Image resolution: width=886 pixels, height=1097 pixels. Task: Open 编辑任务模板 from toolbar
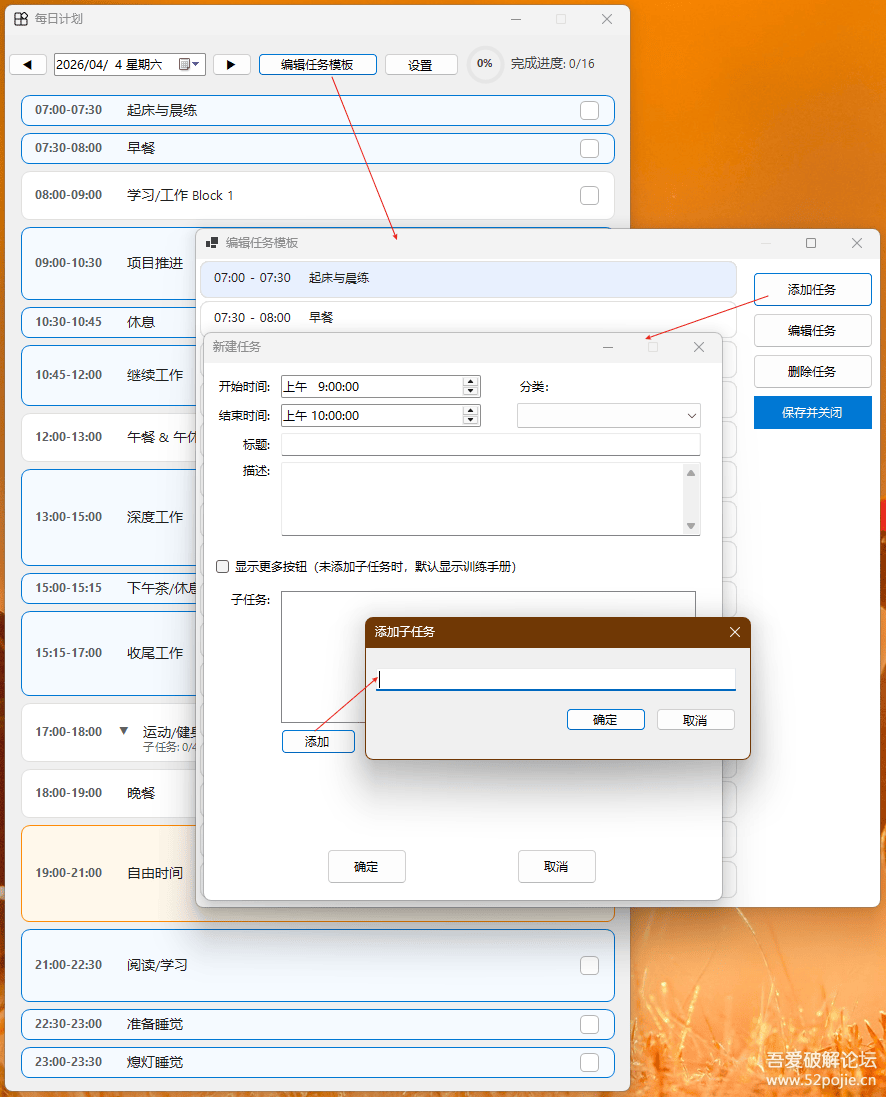[x=318, y=64]
